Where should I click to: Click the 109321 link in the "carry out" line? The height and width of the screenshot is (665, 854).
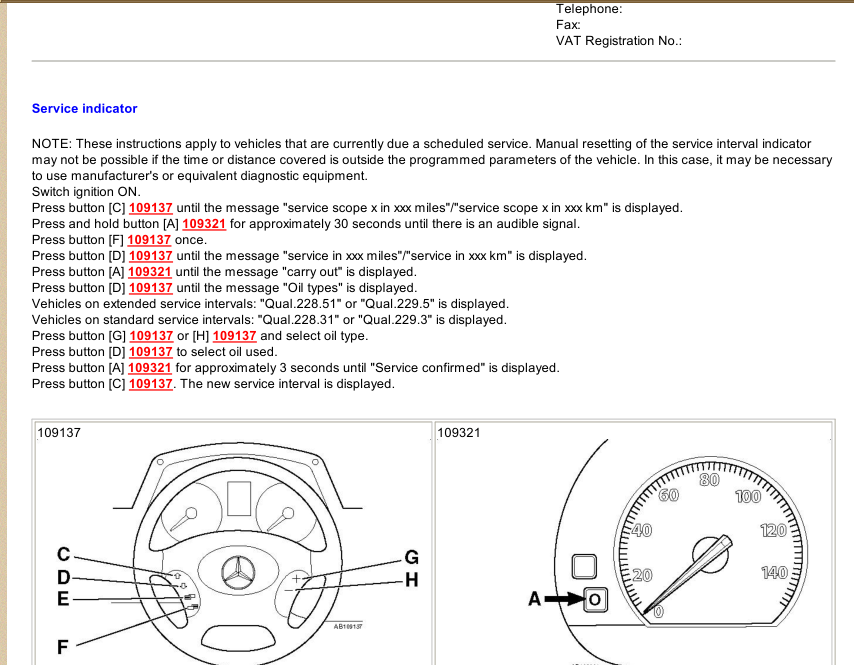(x=150, y=272)
